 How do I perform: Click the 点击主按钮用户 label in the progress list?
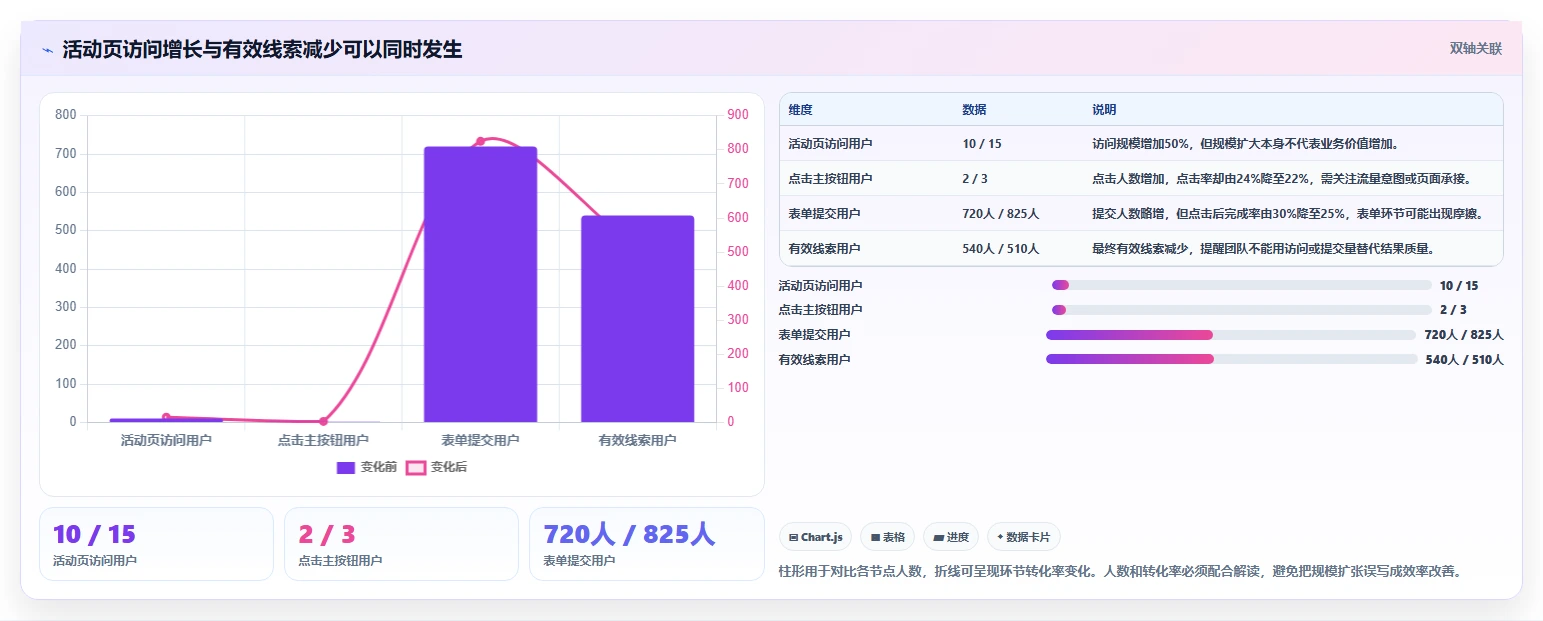[820, 310]
